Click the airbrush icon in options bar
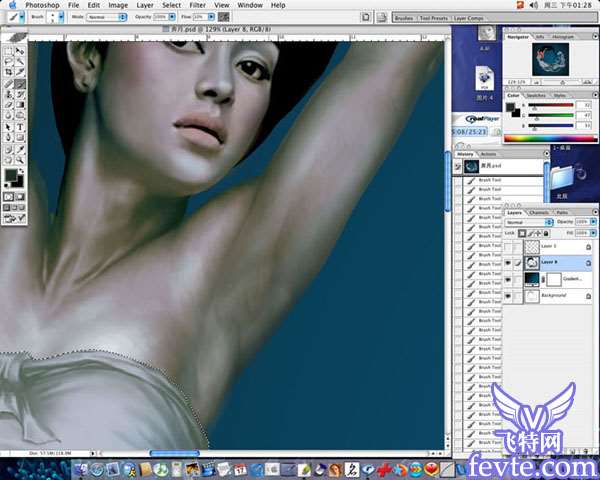 click(x=226, y=17)
